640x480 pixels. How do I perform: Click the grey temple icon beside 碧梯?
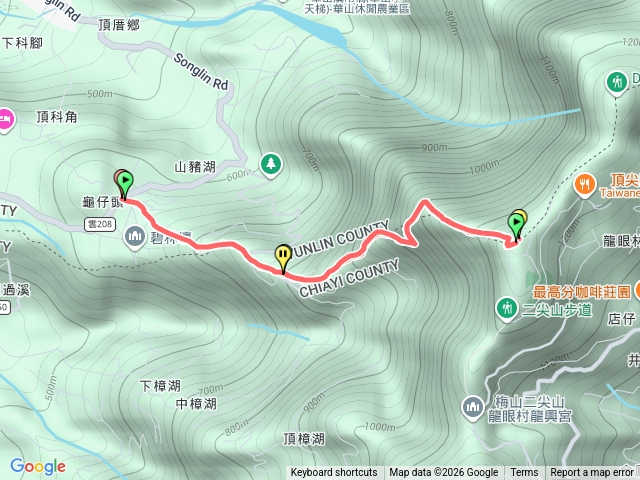[x=135, y=237]
